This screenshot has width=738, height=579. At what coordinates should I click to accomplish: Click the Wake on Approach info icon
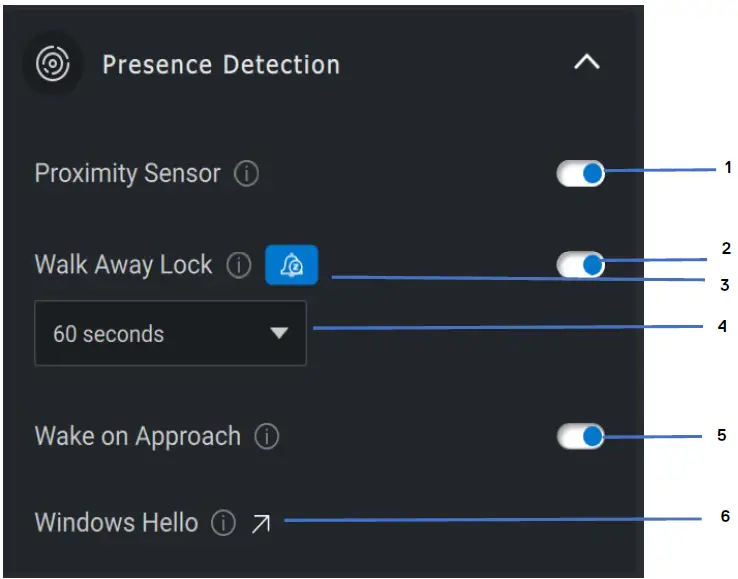(266, 437)
